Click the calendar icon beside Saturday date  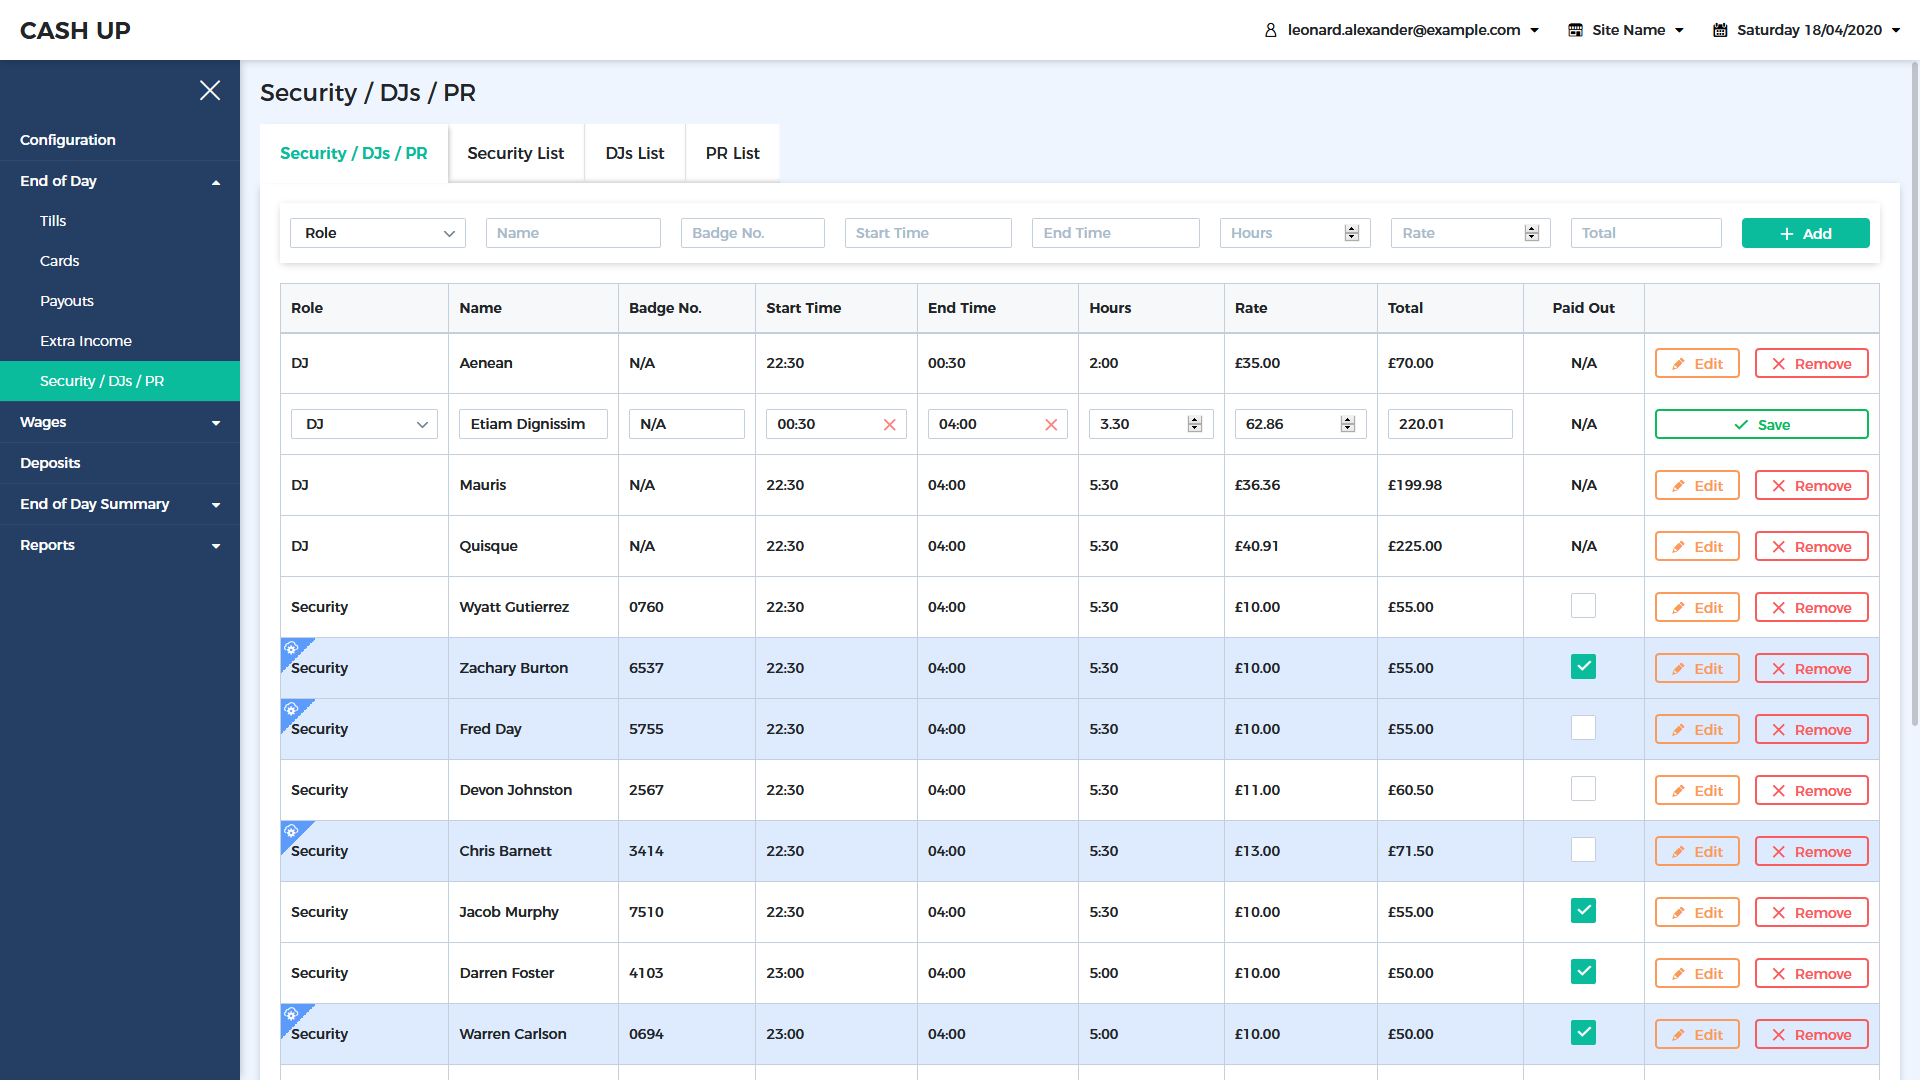[x=1720, y=30]
